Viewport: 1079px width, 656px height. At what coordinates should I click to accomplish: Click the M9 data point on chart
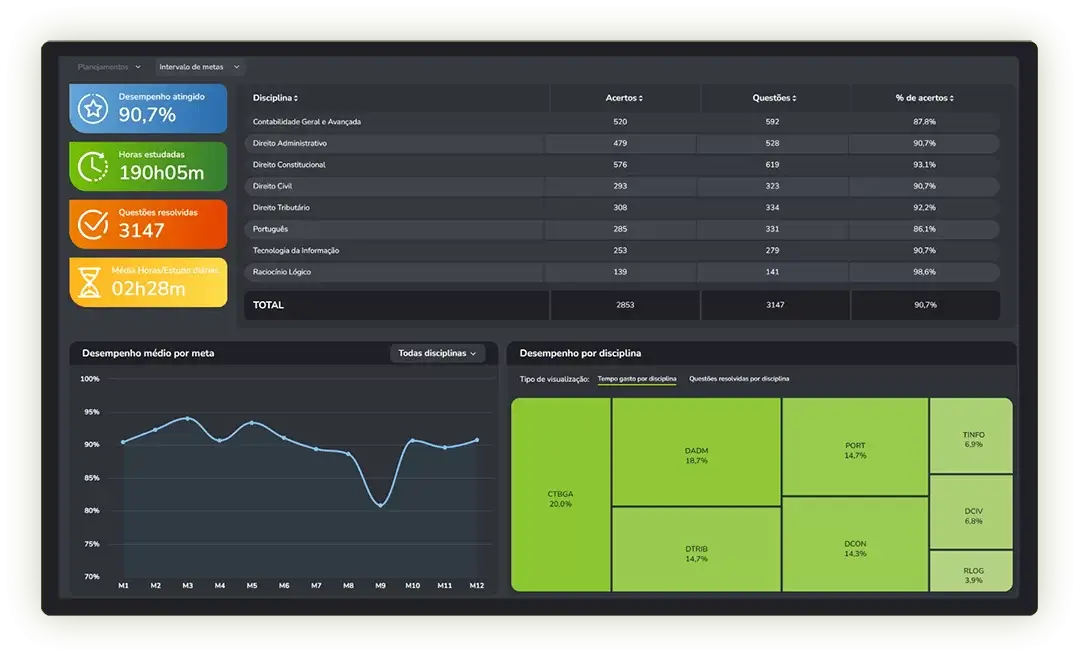380,505
